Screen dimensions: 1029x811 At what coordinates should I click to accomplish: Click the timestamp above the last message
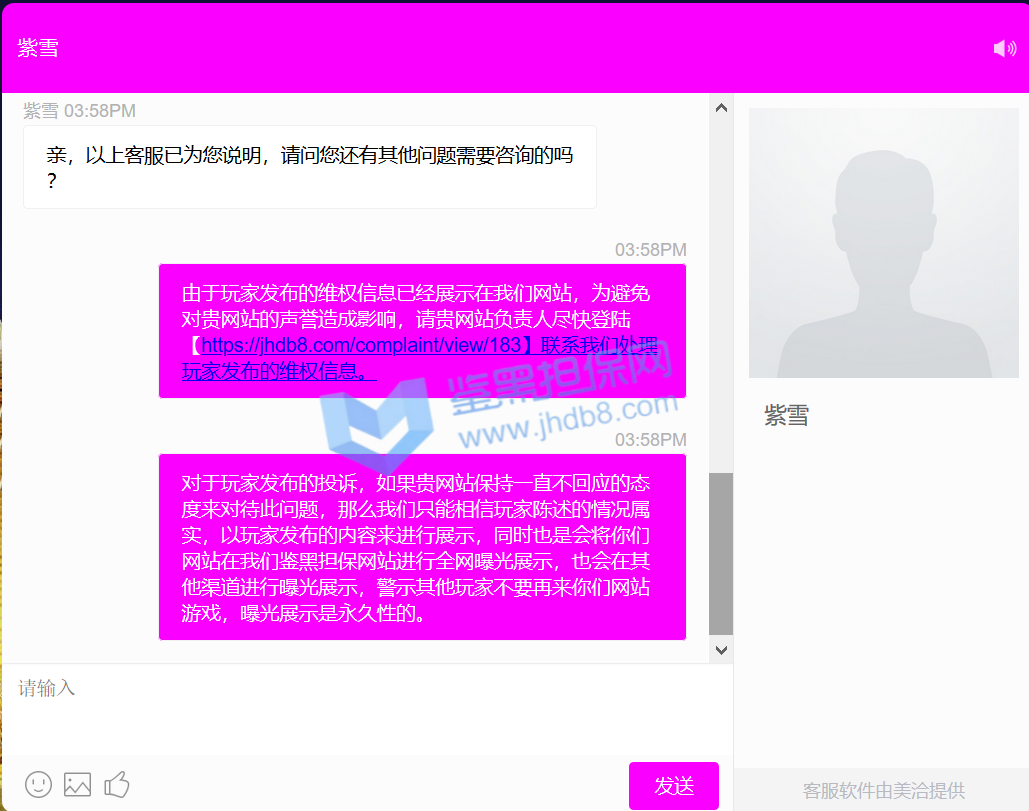click(x=650, y=440)
